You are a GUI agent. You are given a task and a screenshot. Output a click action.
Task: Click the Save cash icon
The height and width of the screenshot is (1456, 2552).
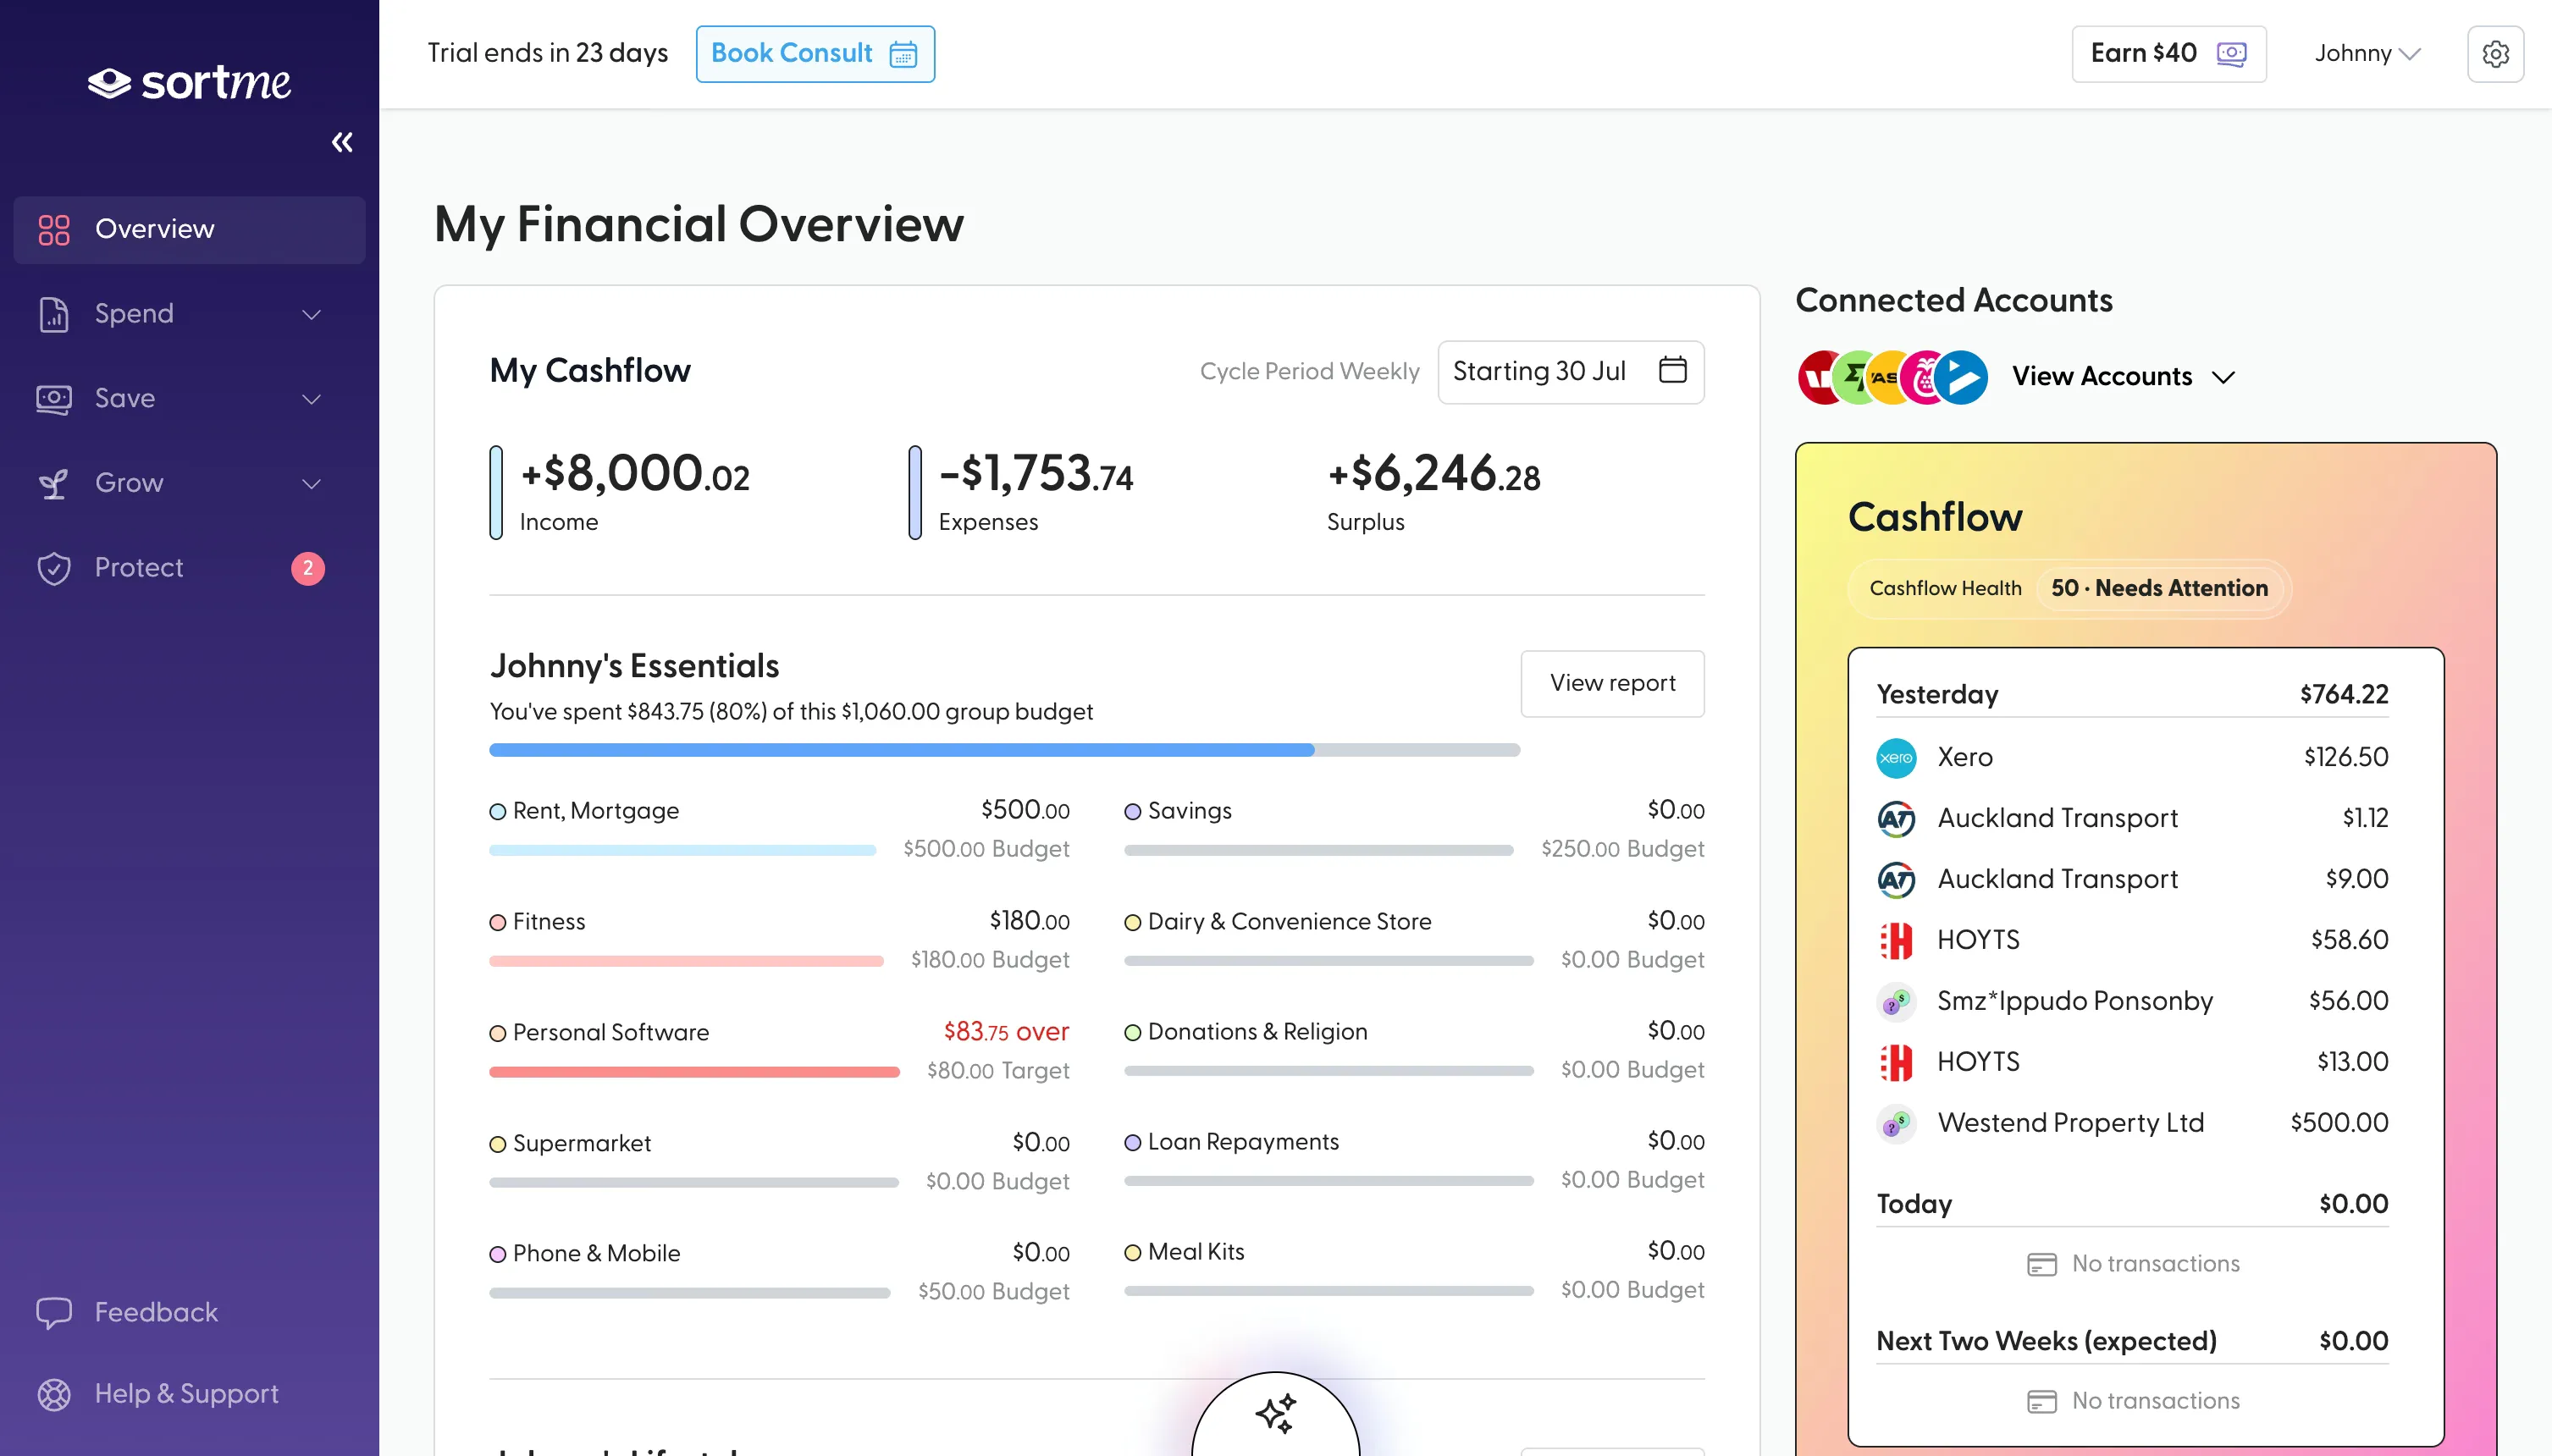[54, 399]
